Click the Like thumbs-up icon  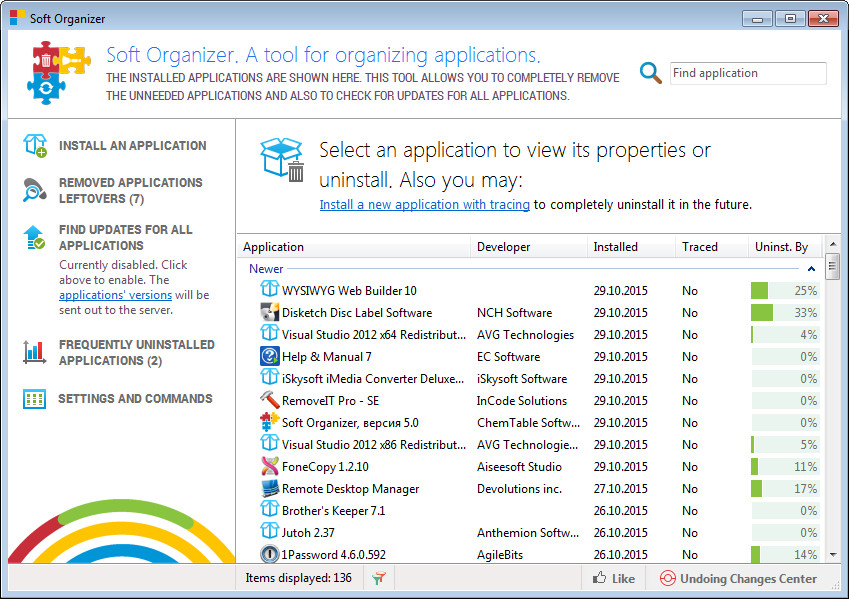click(599, 578)
